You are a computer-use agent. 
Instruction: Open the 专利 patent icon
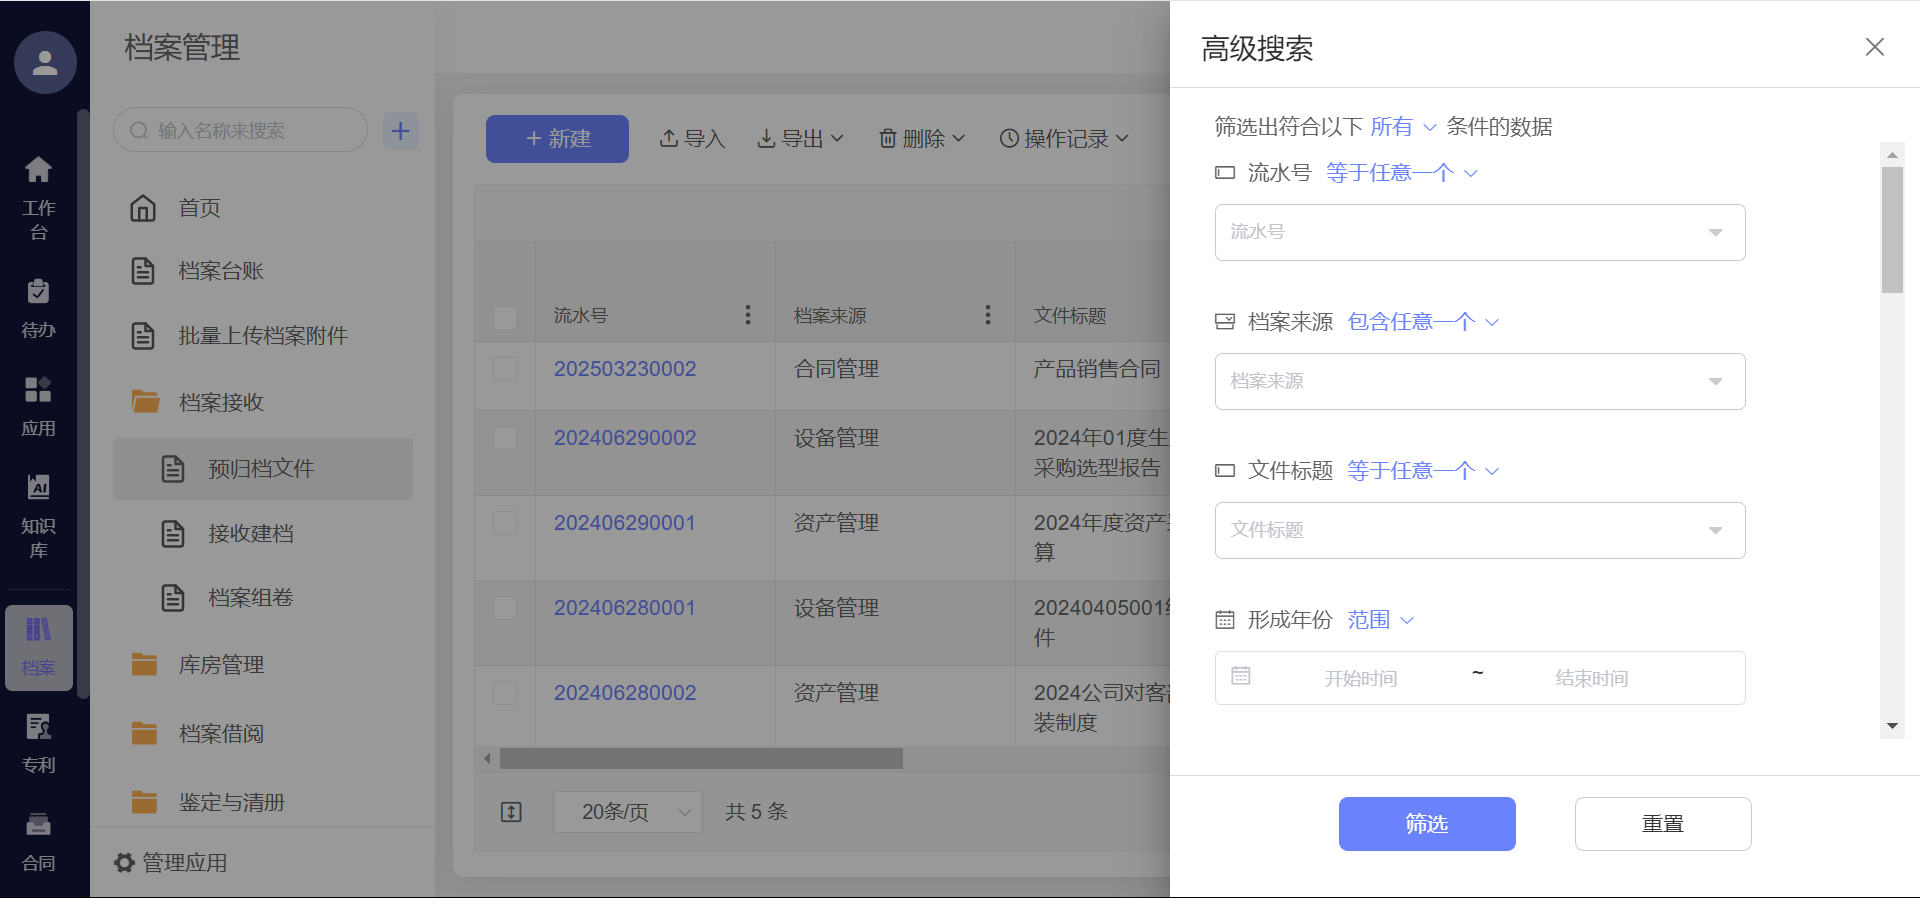(38, 727)
